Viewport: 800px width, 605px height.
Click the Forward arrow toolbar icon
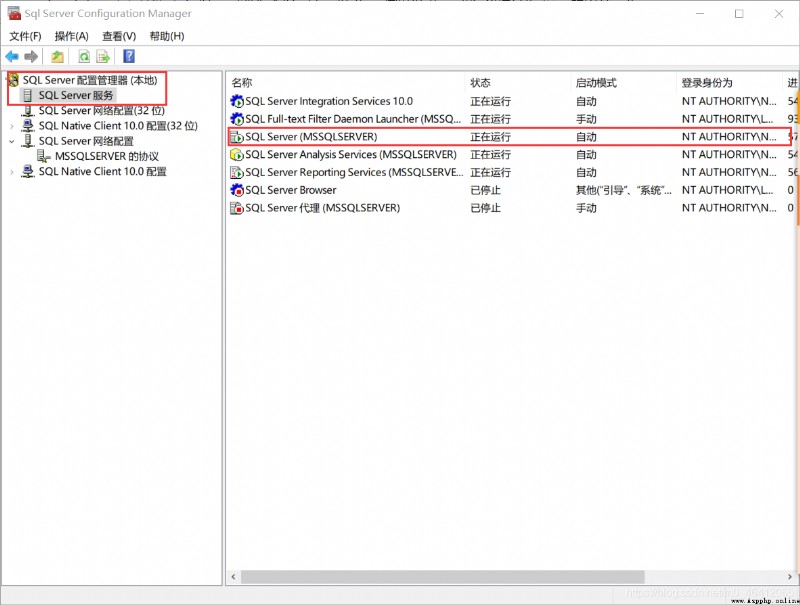(31, 56)
